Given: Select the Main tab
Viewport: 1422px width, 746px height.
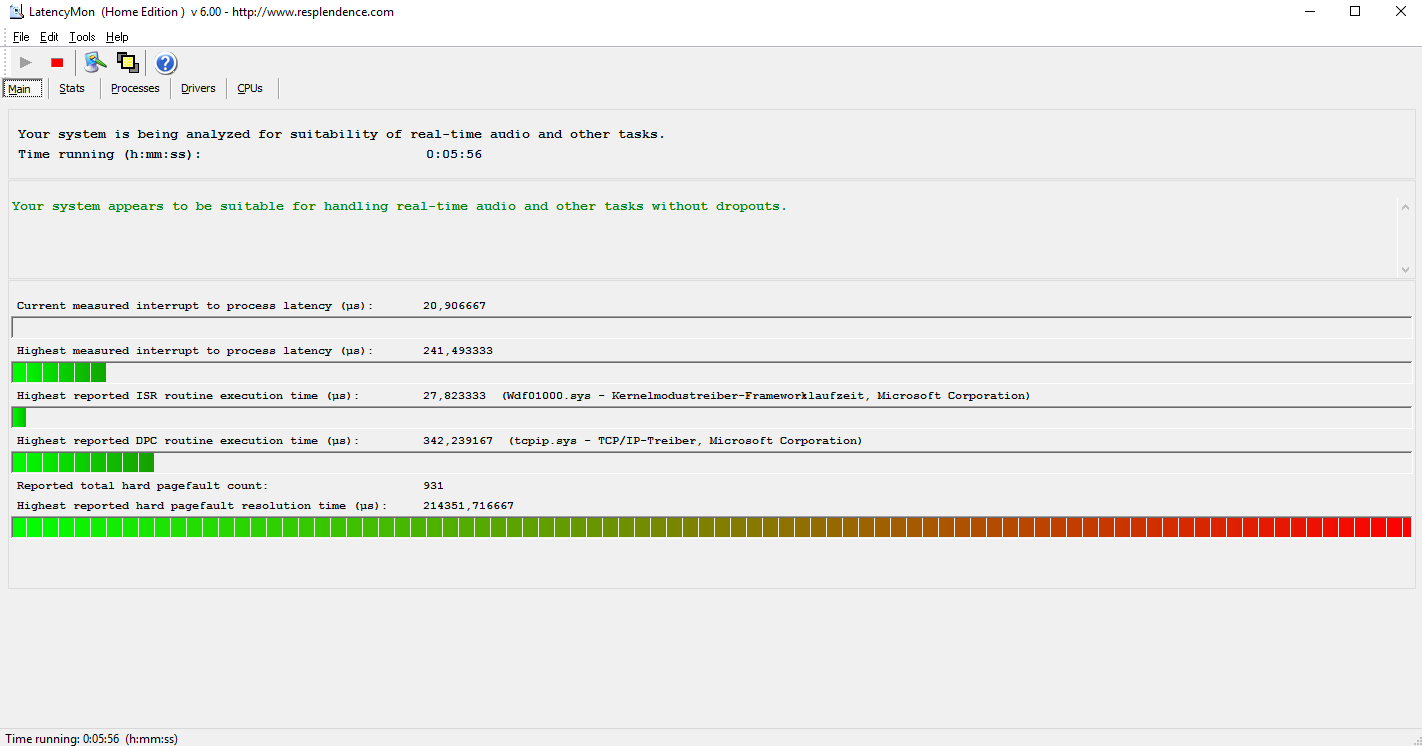Looking at the screenshot, I should pyautogui.click(x=20, y=89).
